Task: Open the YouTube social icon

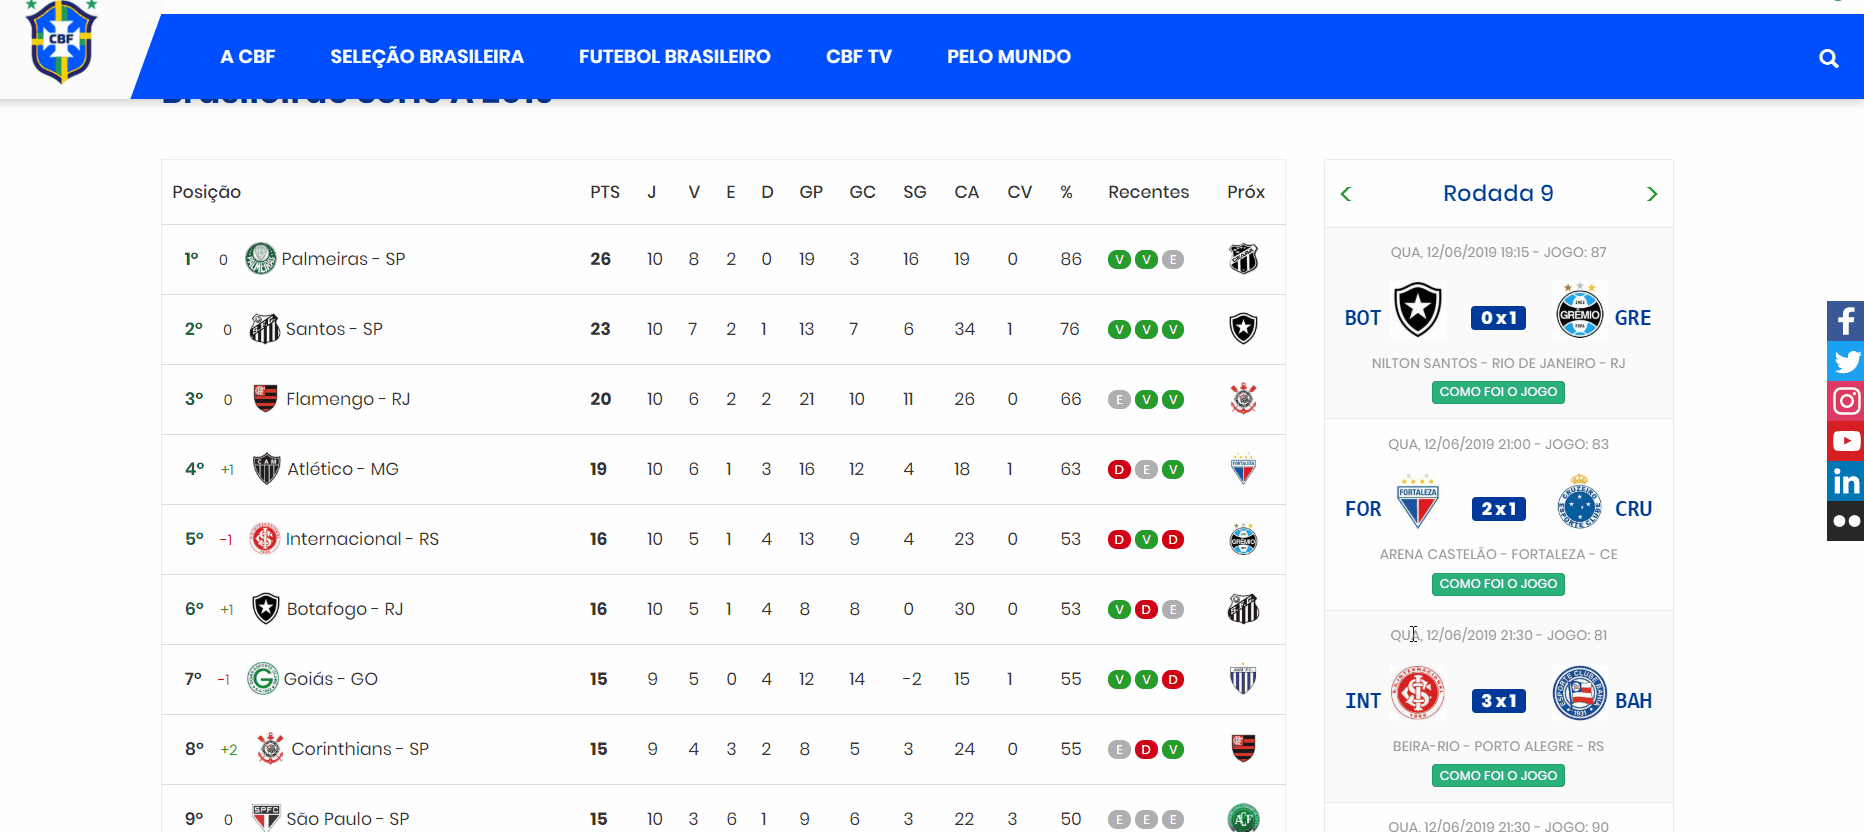Action: pos(1845,441)
